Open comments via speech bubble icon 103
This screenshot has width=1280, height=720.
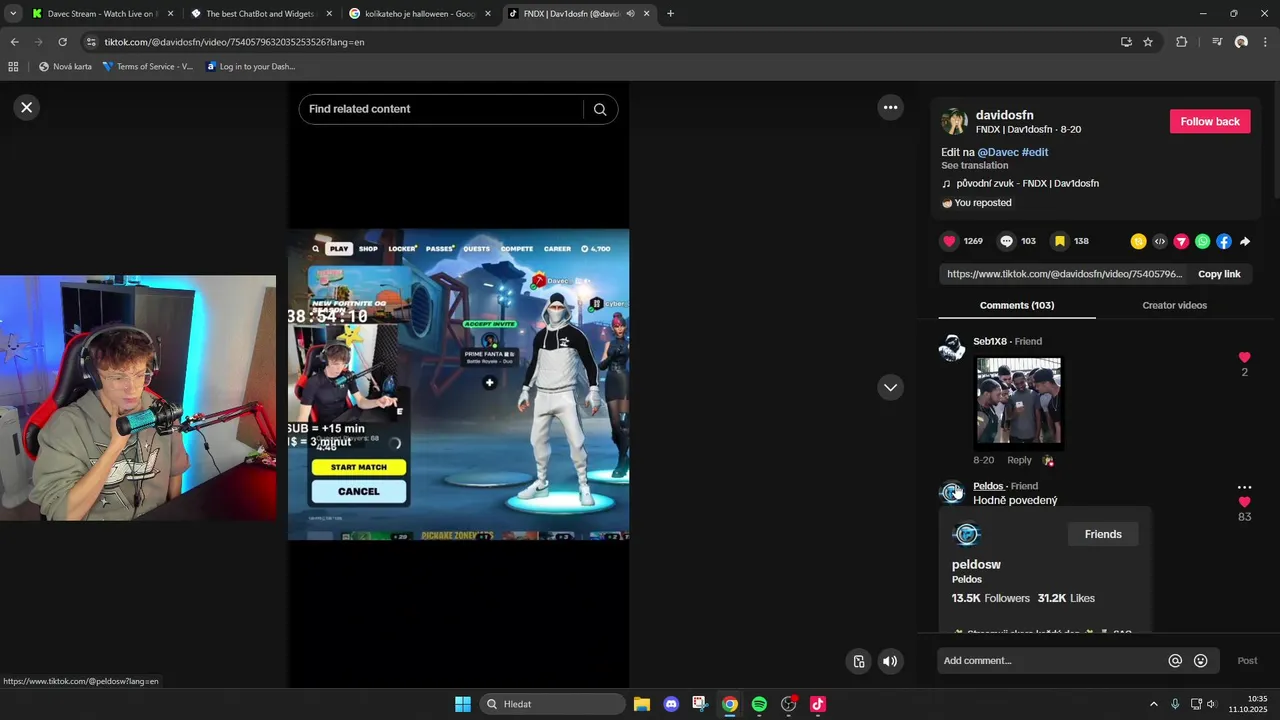1006,241
